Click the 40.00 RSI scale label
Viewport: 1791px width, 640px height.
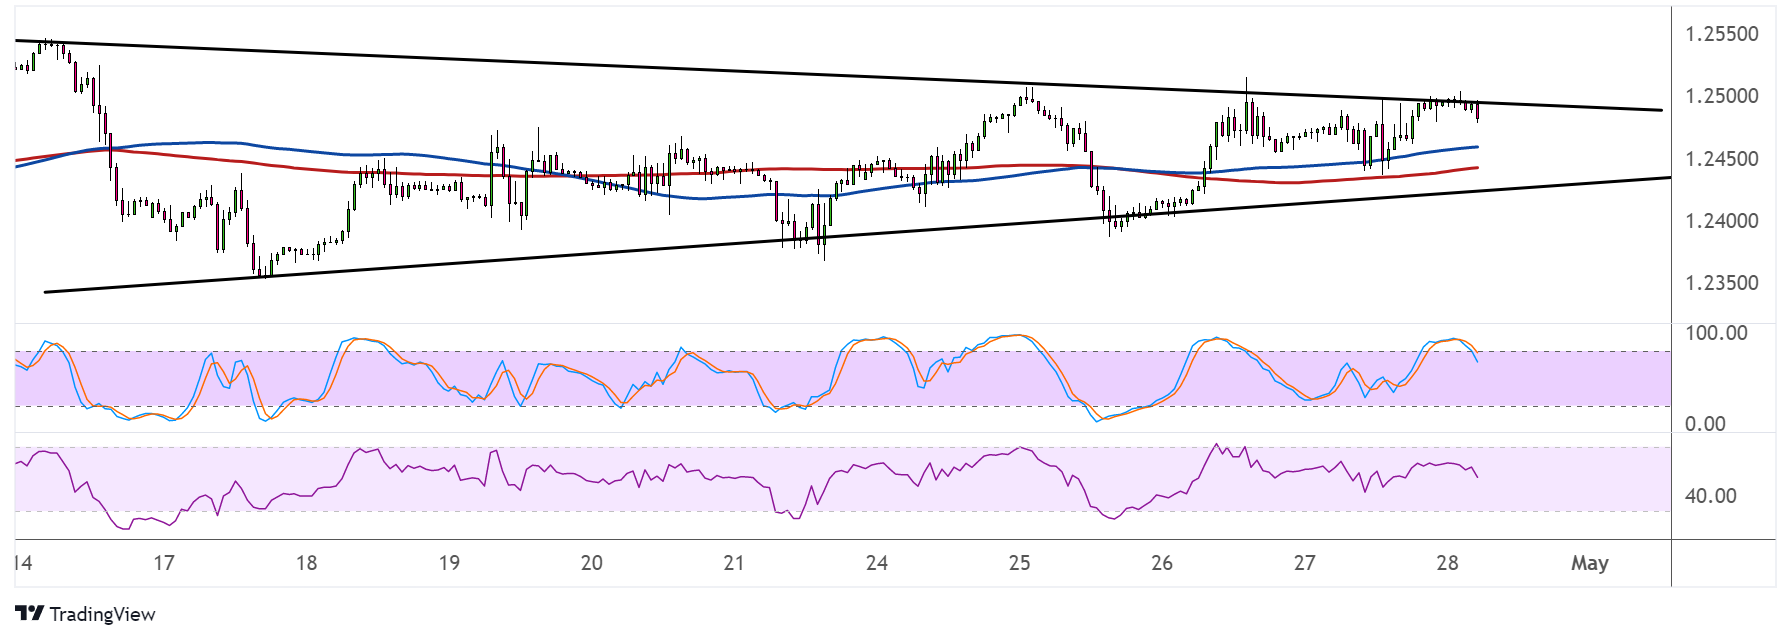click(x=1710, y=496)
